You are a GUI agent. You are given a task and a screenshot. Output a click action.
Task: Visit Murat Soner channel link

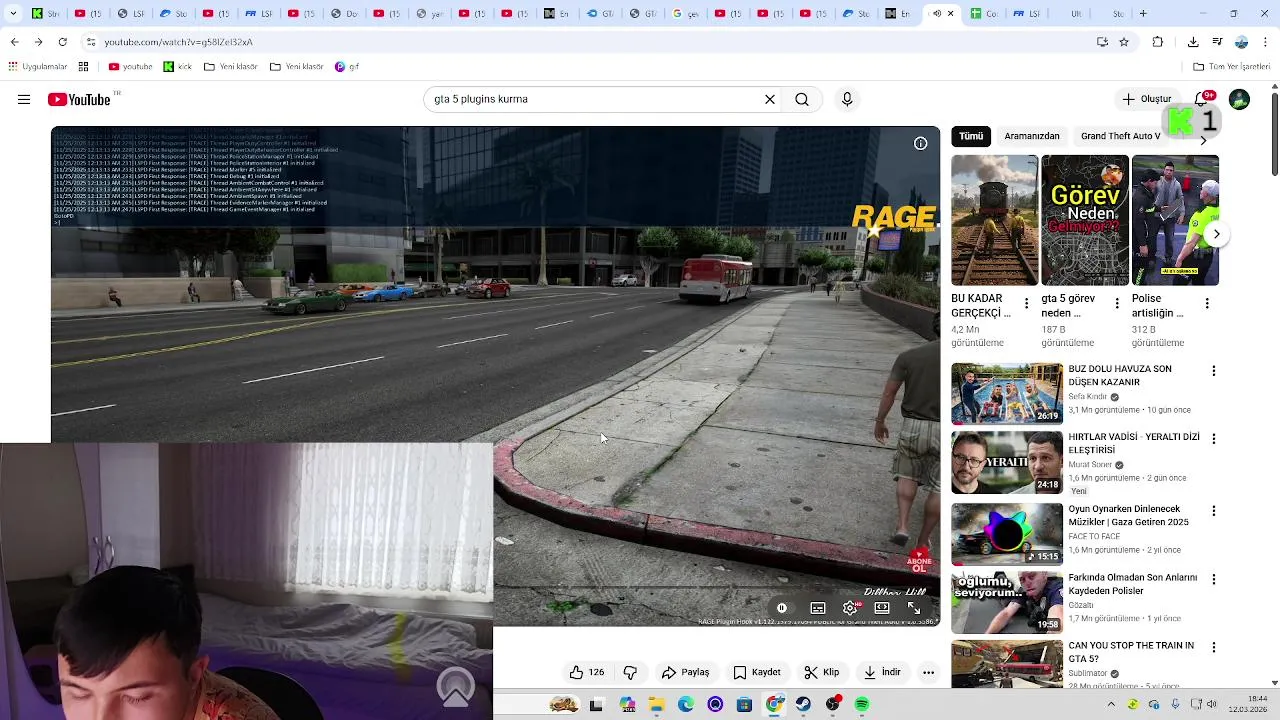(1093, 465)
